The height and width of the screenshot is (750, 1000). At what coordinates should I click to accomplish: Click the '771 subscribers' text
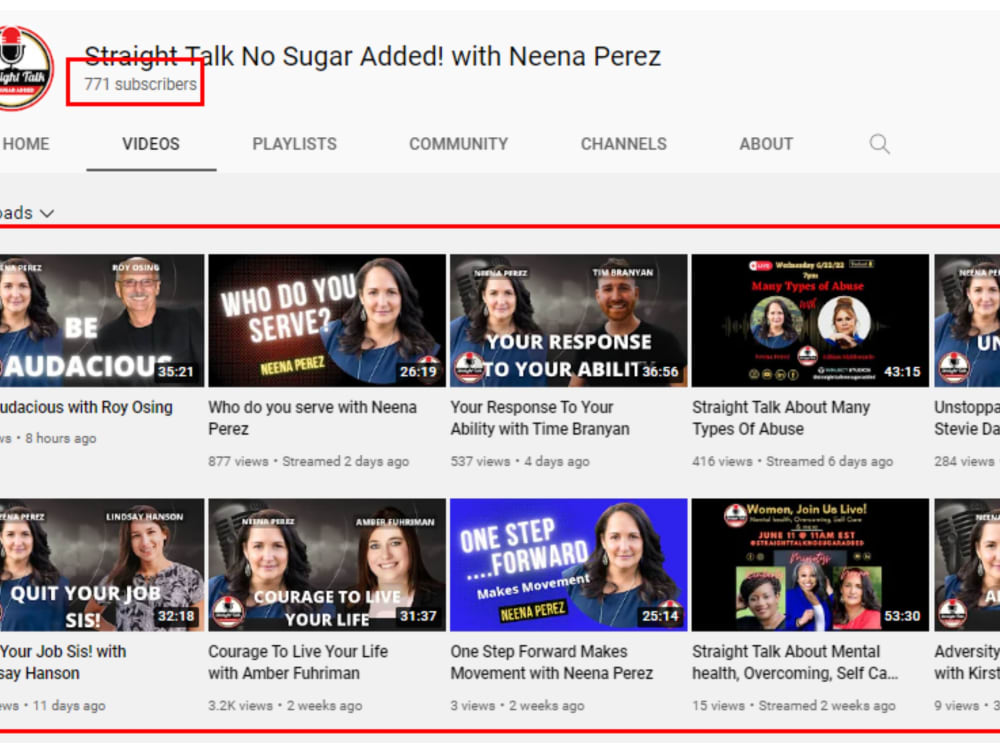coord(140,84)
